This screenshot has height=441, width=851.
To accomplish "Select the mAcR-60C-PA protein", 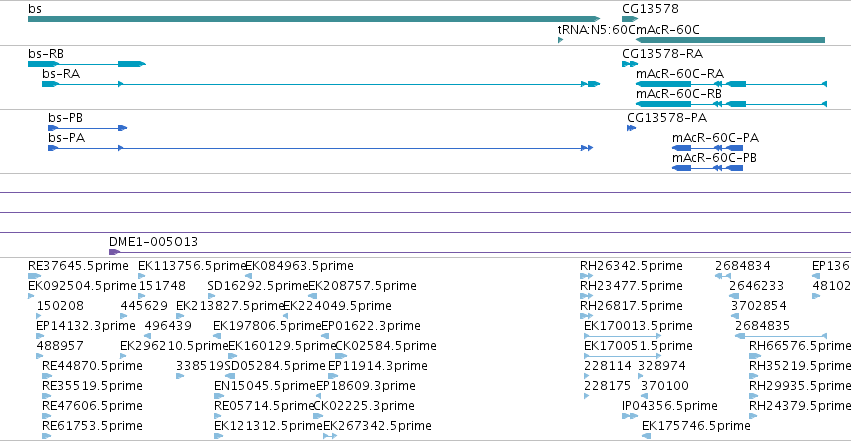I will click(707, 148).
